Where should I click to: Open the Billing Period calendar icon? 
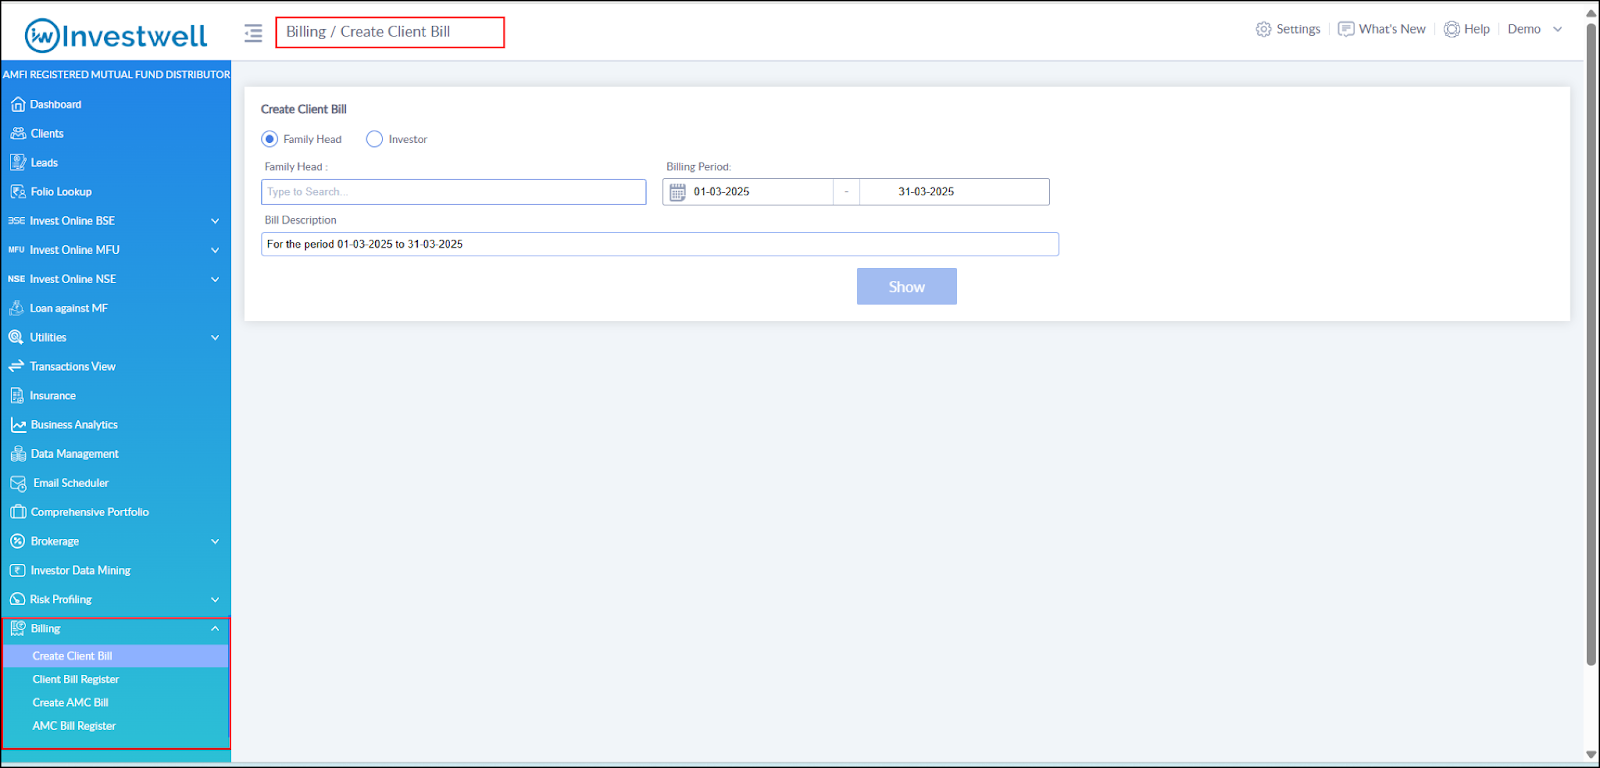click(x=677, y=192)
